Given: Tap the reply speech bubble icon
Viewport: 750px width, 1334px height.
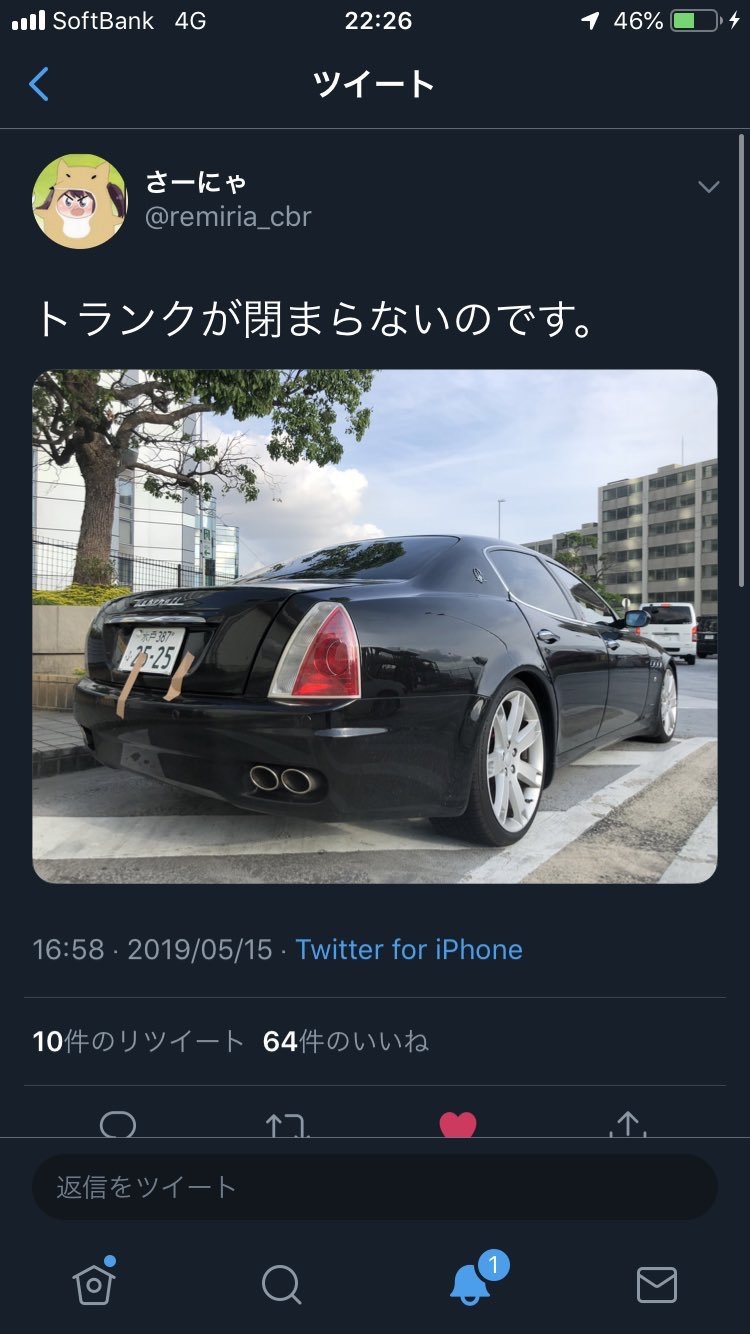Looking at the screenshot, I should pyautogui.click(x=118, y=1125).
